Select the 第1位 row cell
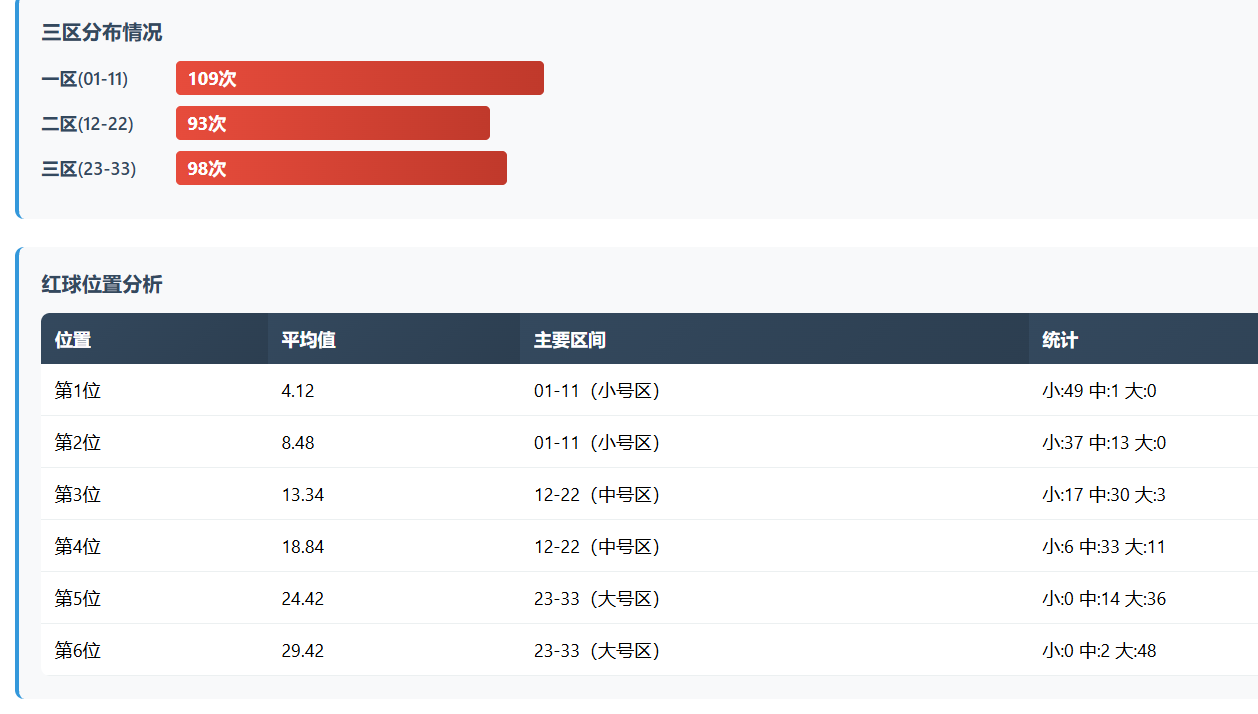The image size is (1258, 714). click(x=78, y=391)
